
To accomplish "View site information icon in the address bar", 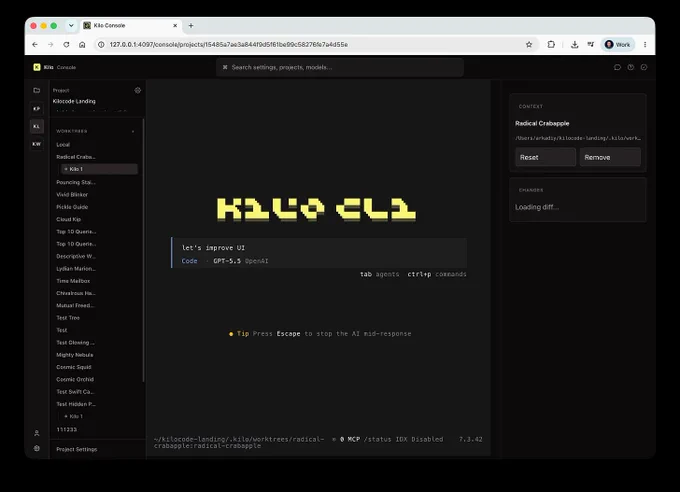I will [101, 44].
